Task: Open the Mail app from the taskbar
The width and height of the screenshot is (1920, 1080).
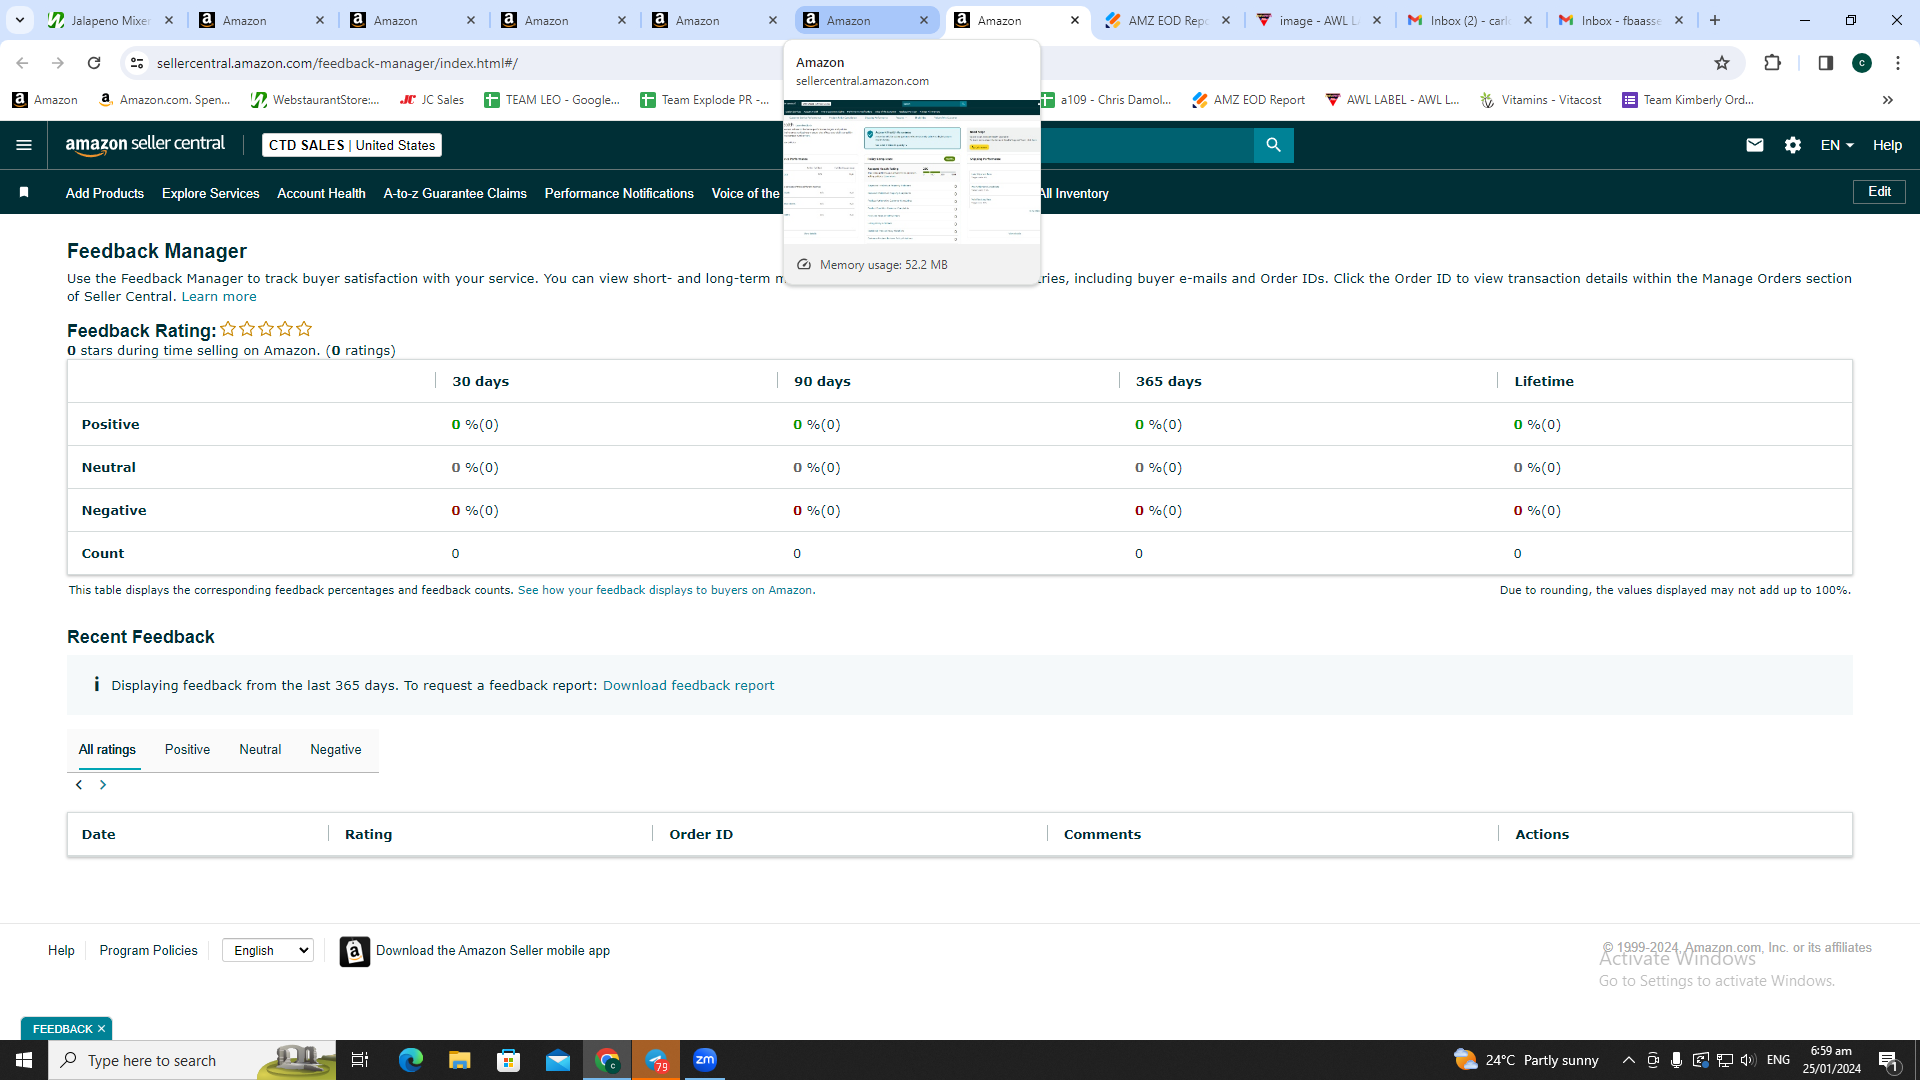Action: [558, 1060]
